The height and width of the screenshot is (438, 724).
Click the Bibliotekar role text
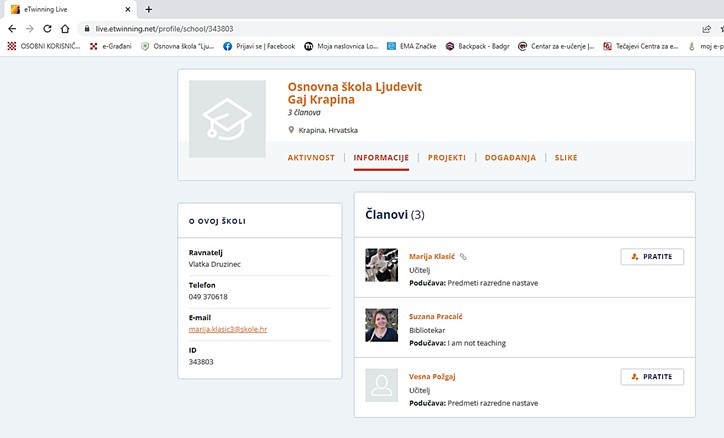click(x=427, y=330)
